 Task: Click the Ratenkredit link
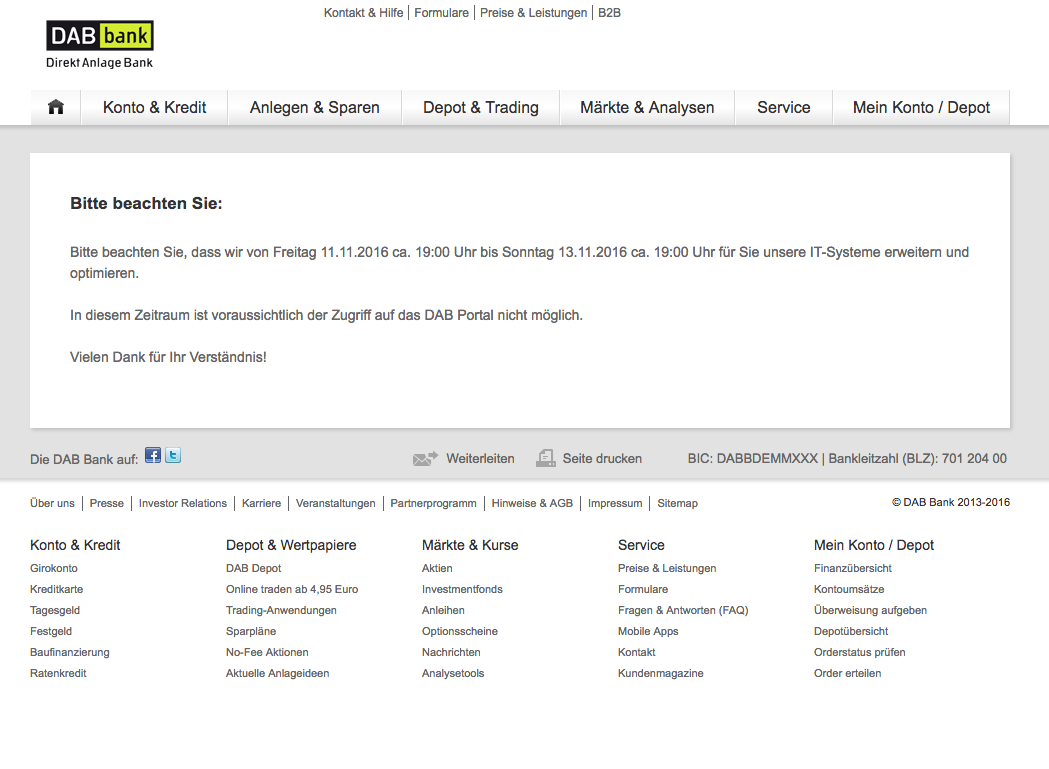coord(58,673)
